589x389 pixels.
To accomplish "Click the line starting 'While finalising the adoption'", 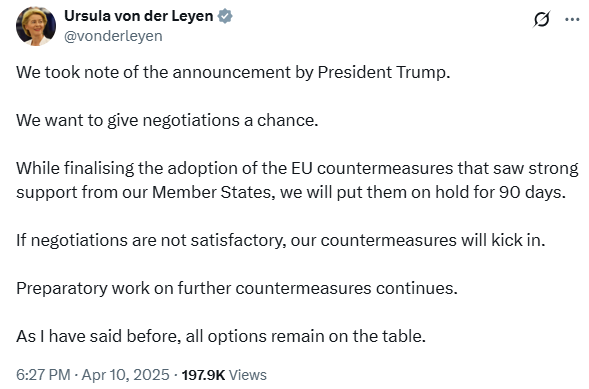I will point(297,168).
